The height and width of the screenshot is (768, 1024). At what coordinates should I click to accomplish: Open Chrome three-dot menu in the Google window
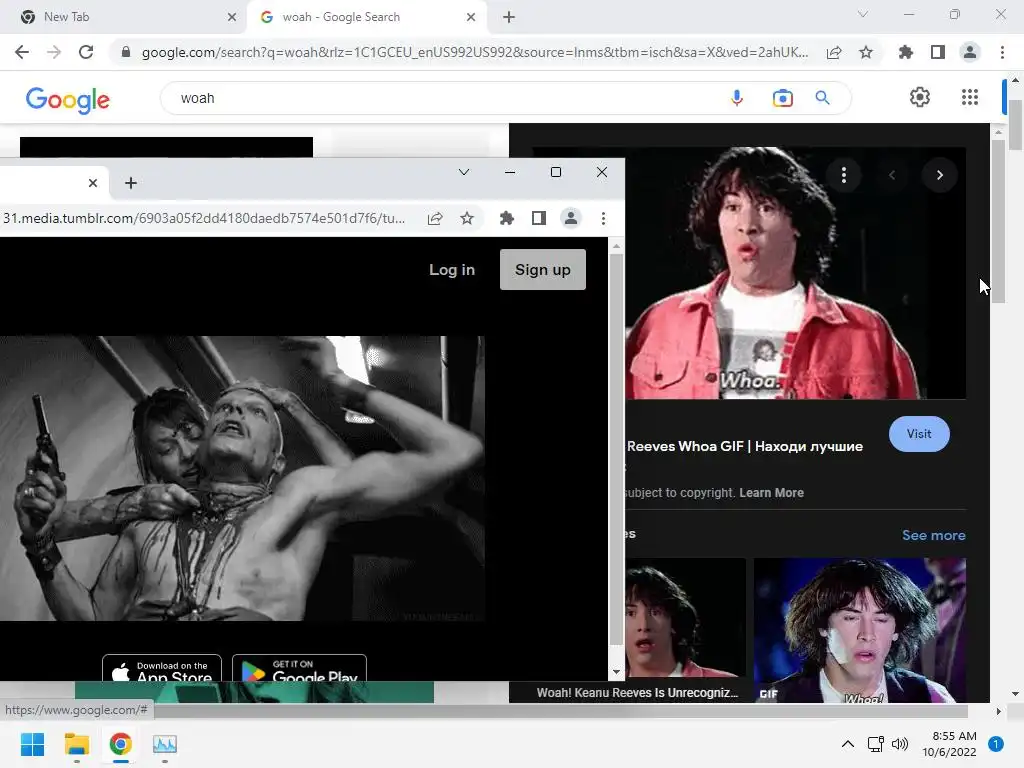pos(1002,52)
